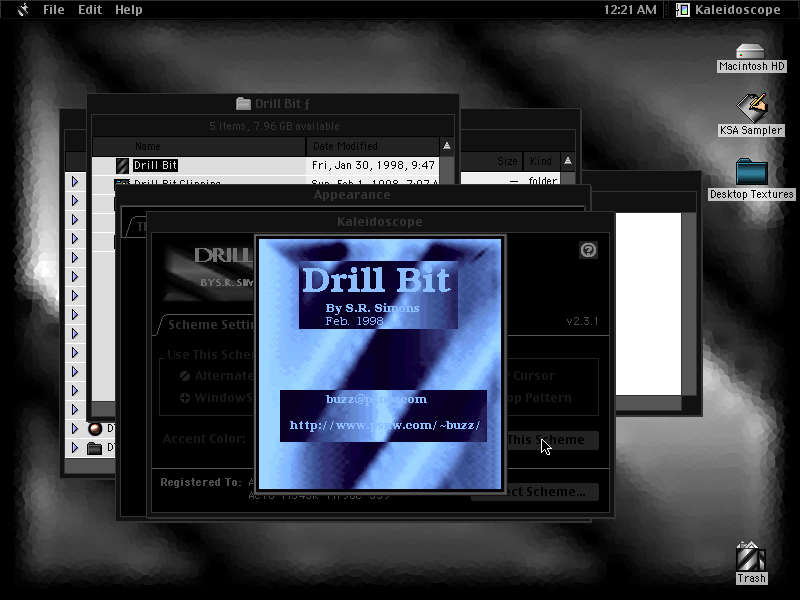Toggle the Alternate checkbox in Scheme Settings

tap(185, 376)
